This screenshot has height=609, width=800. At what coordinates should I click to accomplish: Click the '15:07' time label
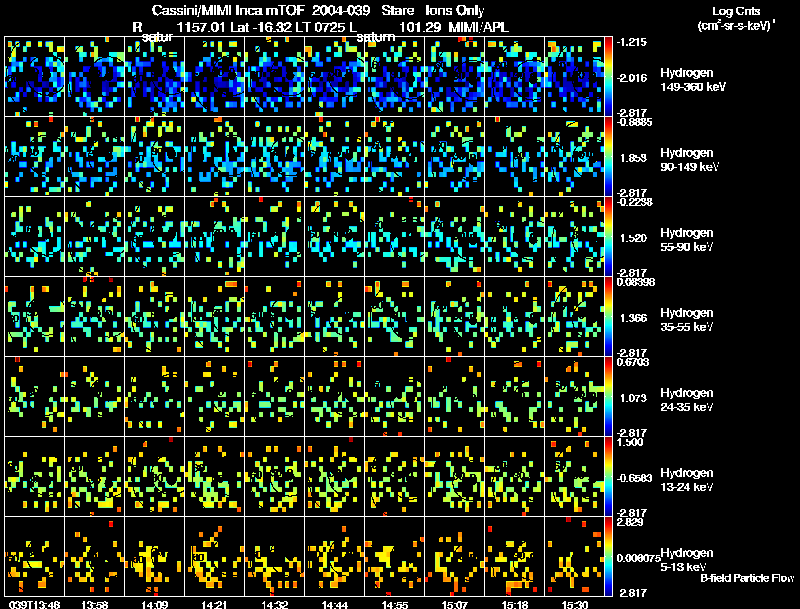(x=454, y=604)
